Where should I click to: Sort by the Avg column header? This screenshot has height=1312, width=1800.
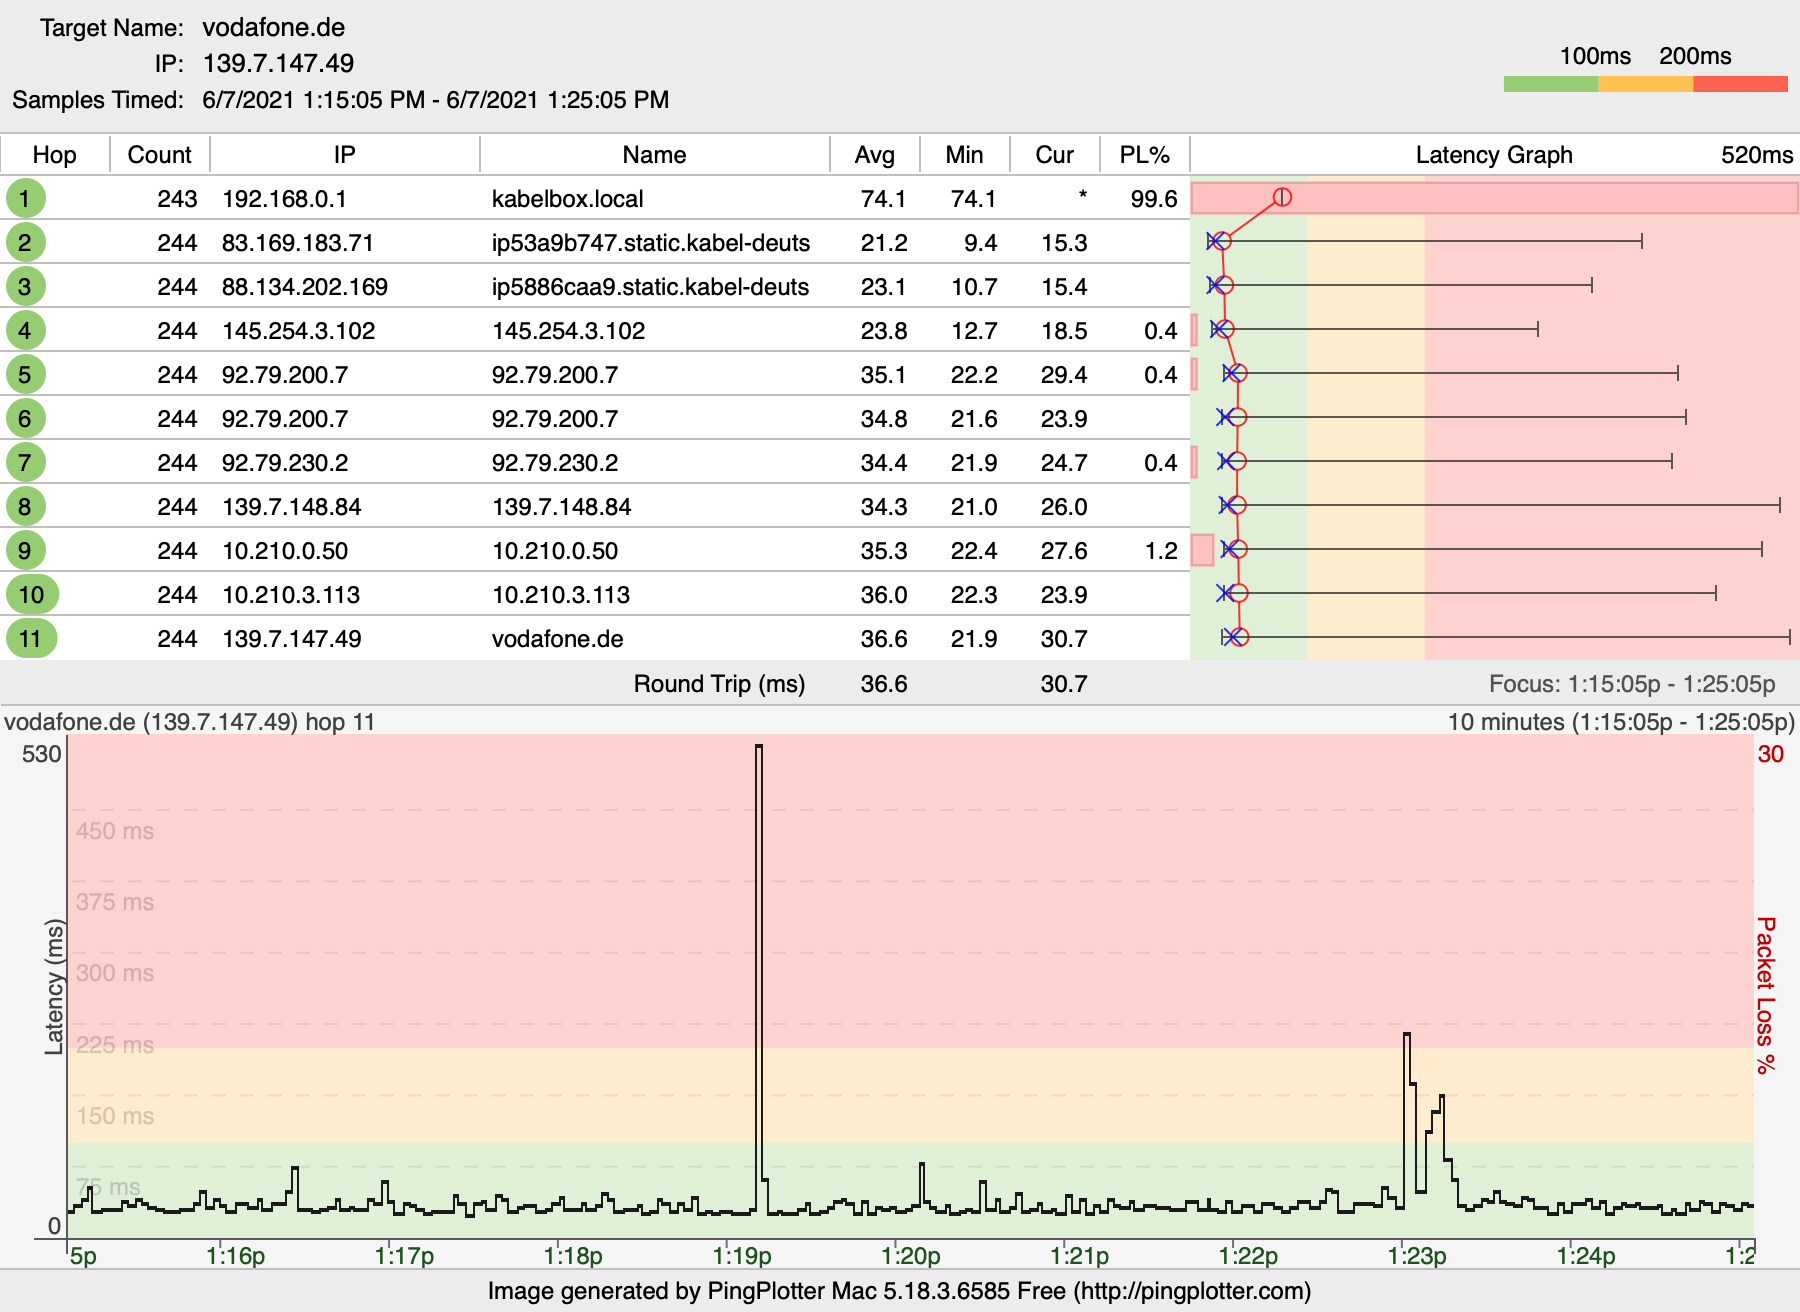tap(874, 155)
